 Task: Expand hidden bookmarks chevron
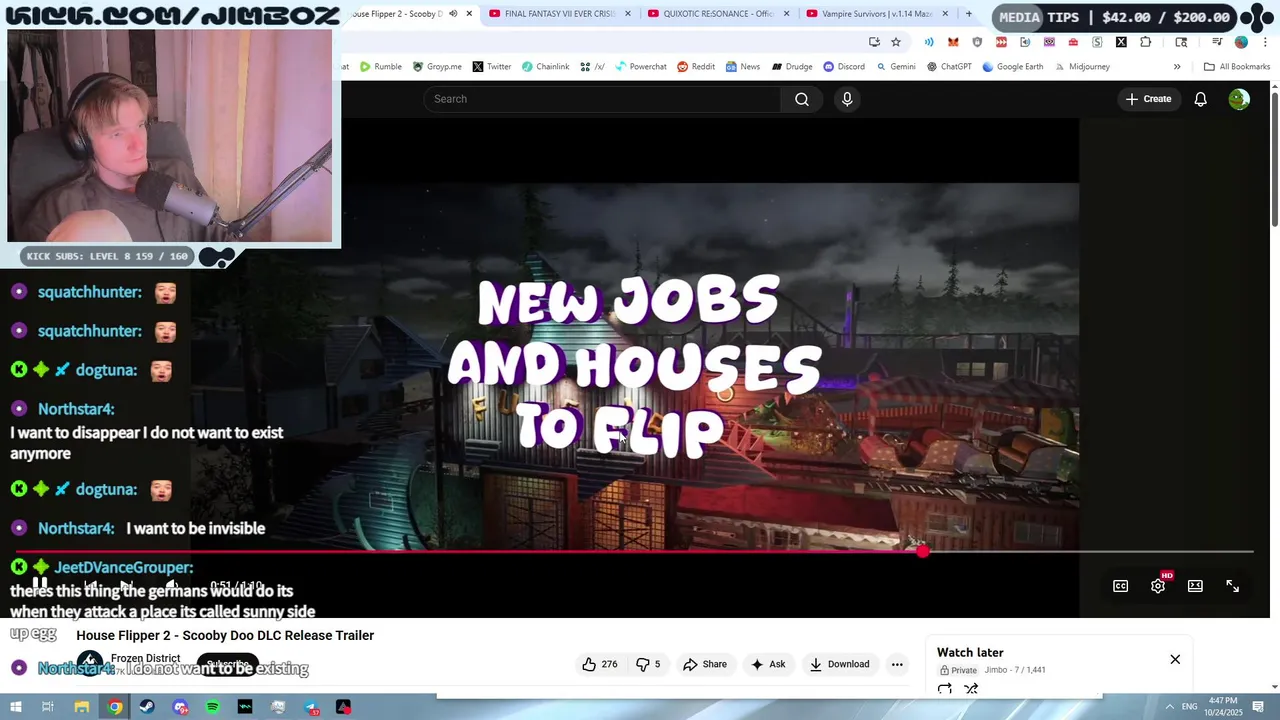(1177, 67)
